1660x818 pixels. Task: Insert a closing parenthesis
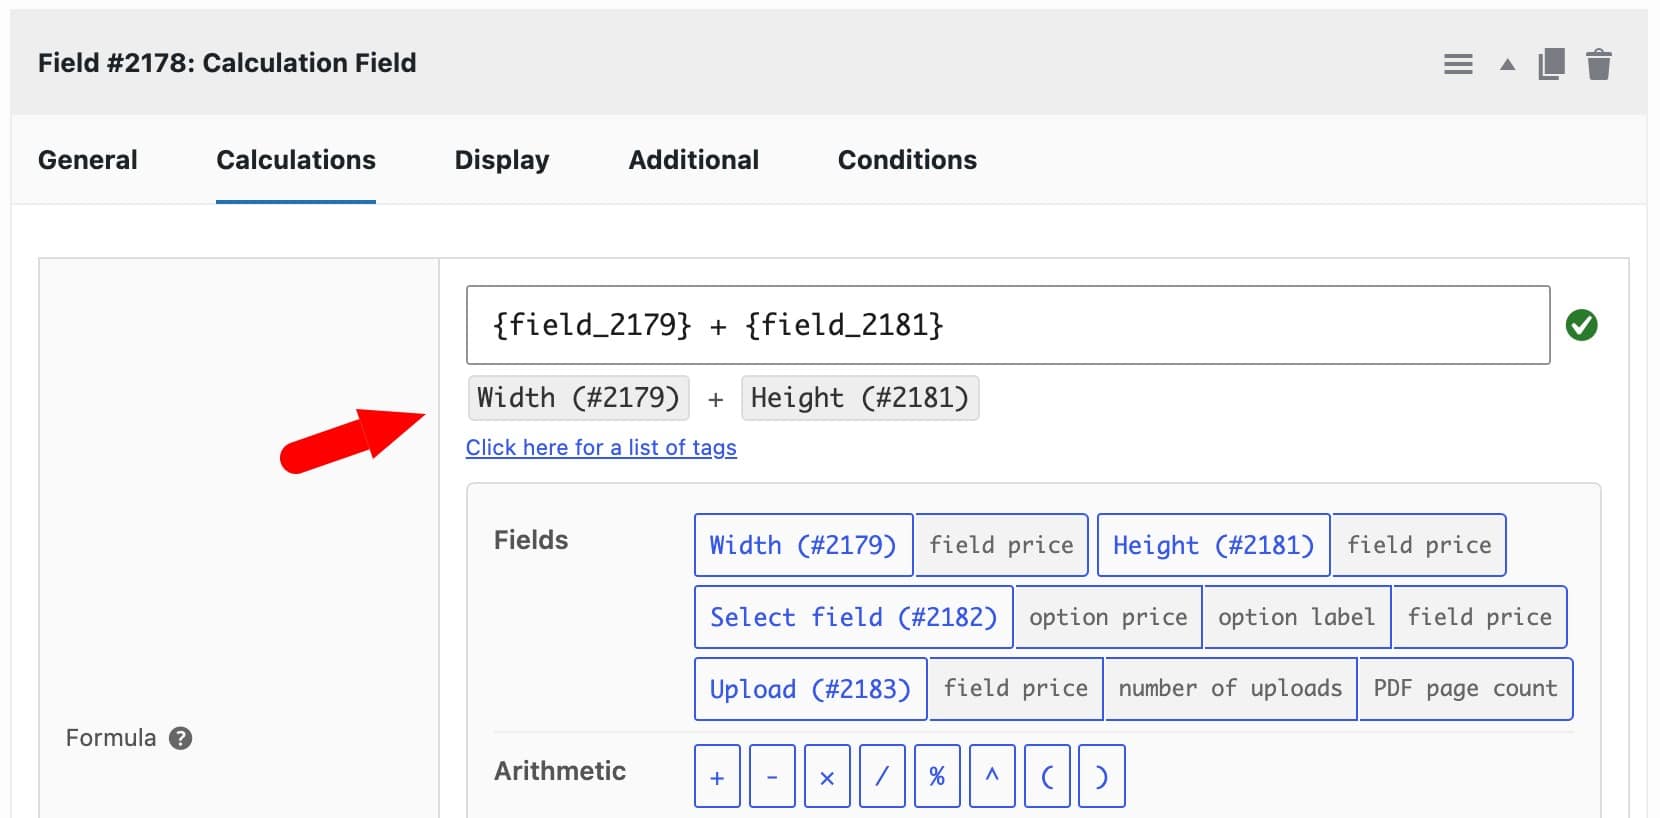coord(1102,776)
